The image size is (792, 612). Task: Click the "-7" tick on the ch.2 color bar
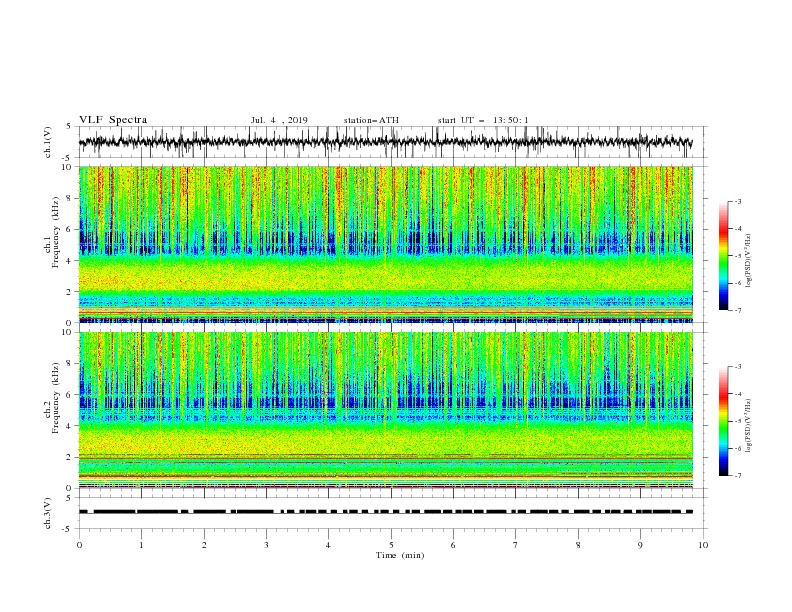point(738,476)
